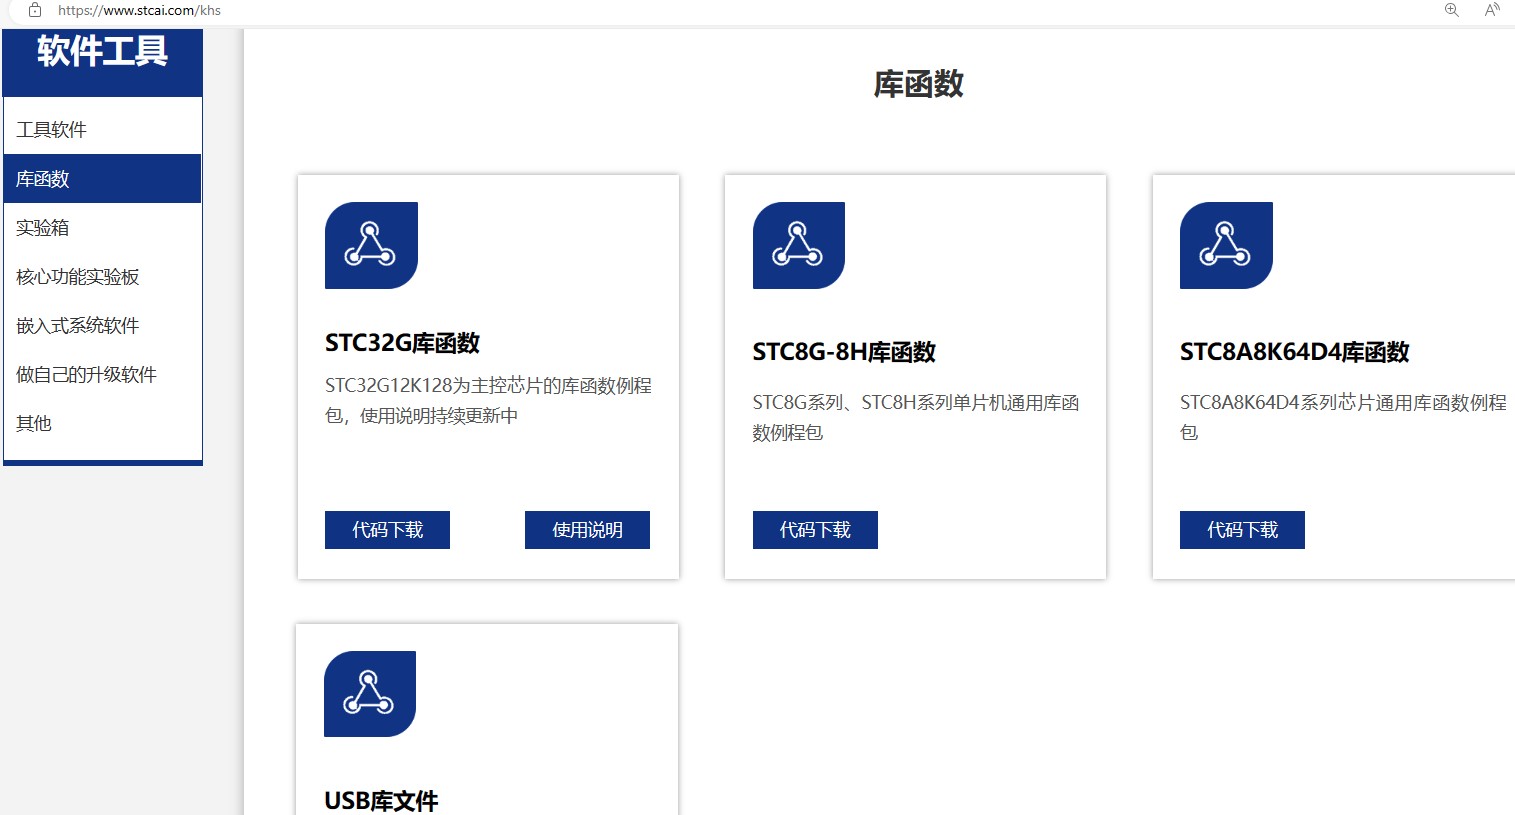Activate the read aloud icon
This screenshot has height=815, width=1515.
click(1492, 10)
